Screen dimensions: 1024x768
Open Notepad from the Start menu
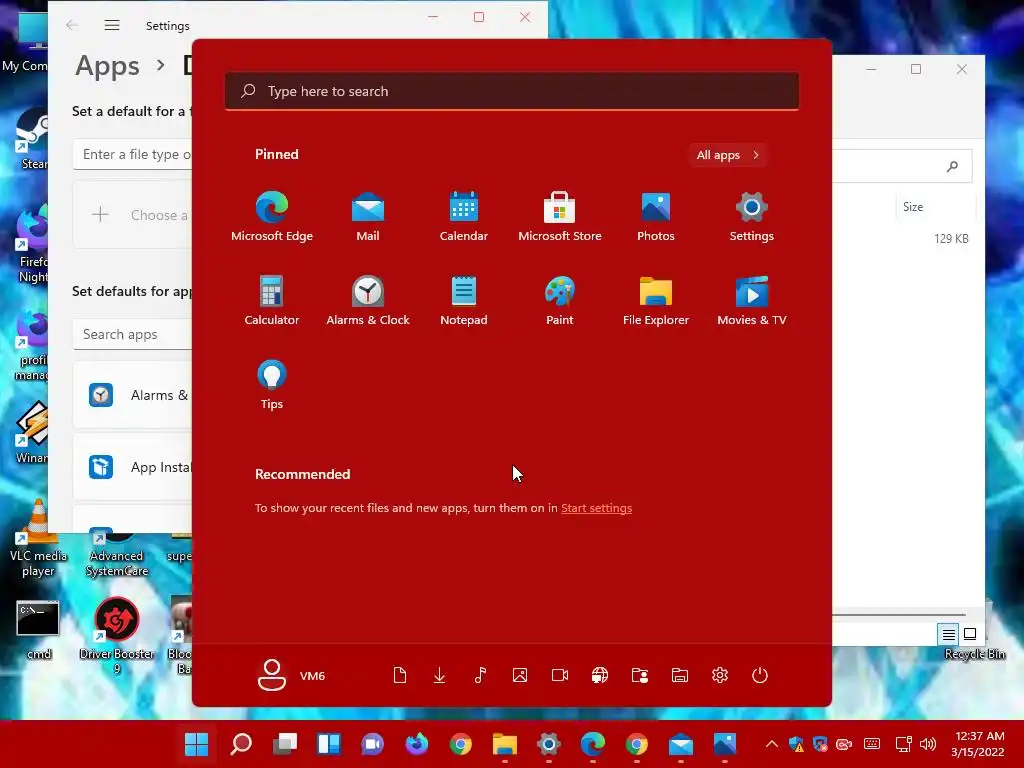click(x=464, y=300)
